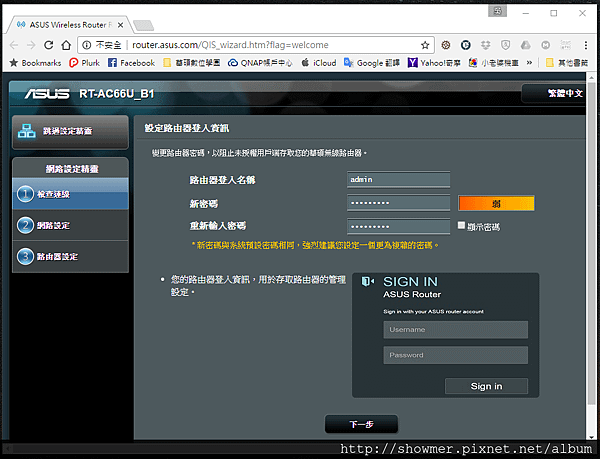Click the router login name field

398,179
